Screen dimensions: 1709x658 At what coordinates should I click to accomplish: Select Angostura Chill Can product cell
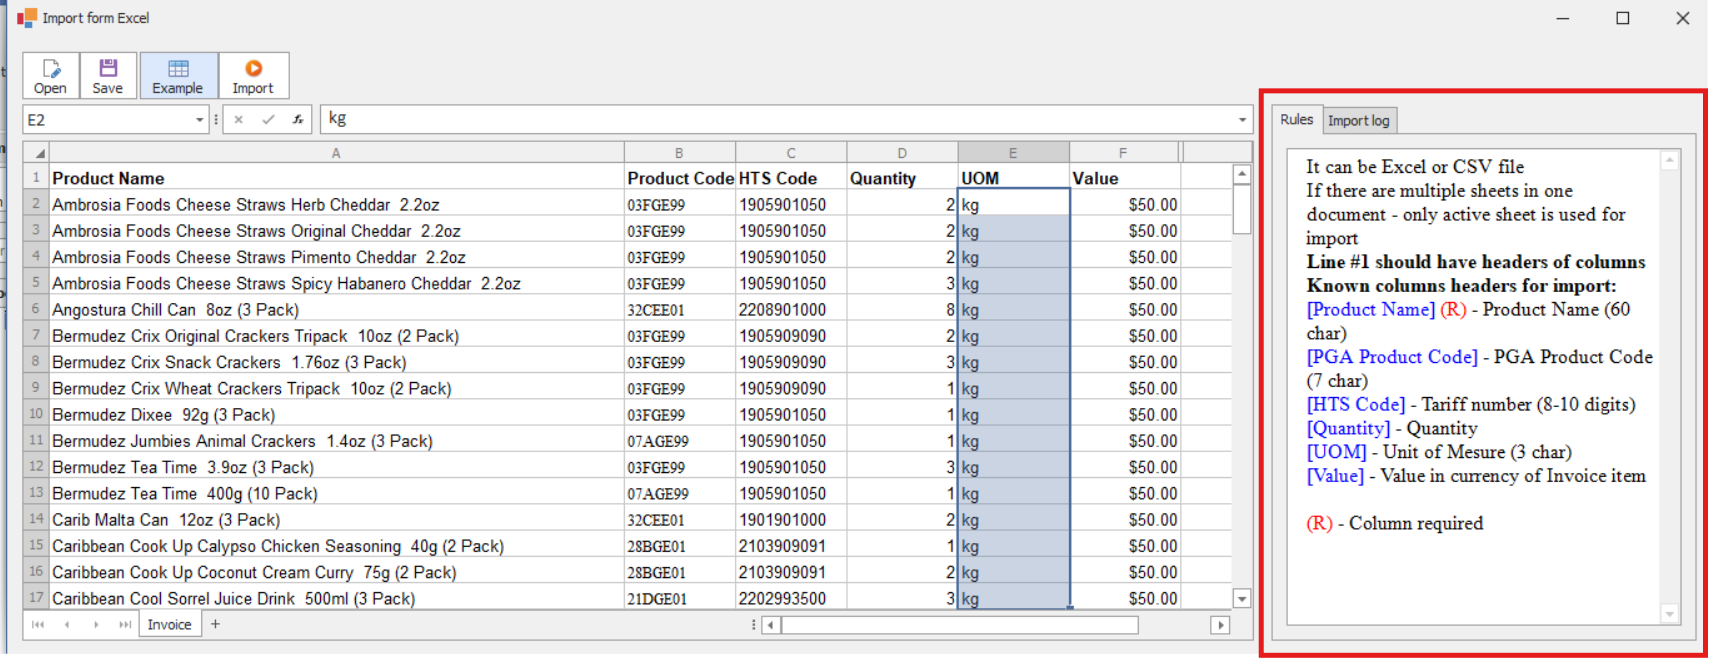tap(336, 310)
